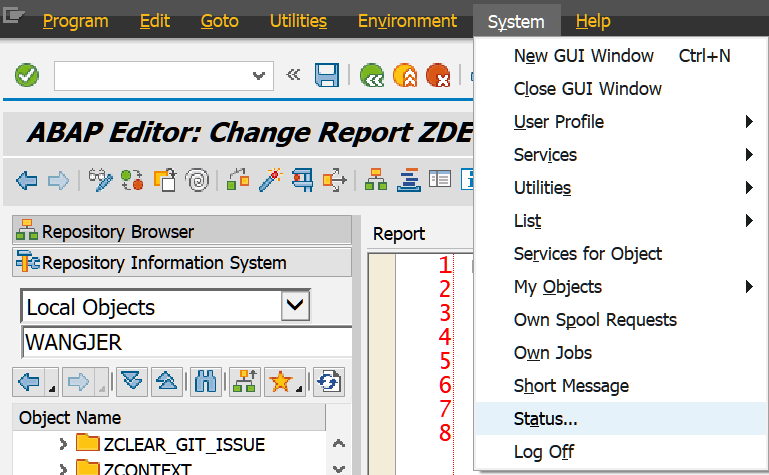The width and height of the screenshot is (769, 475).
Task: Find with binoculars icon in object list
Action: pos(205,381)
